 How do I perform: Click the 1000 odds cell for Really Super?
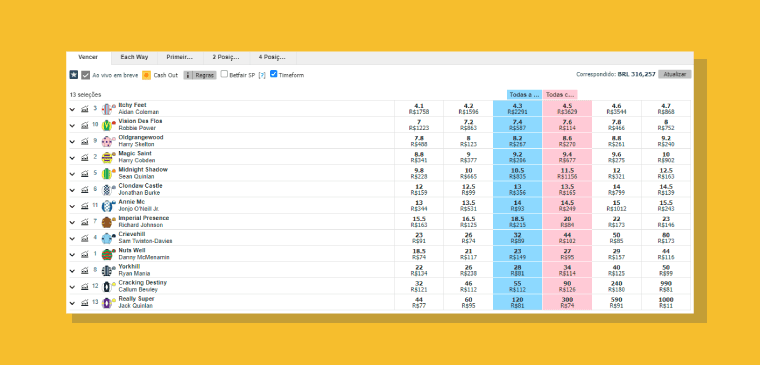(x=666, y=302)
